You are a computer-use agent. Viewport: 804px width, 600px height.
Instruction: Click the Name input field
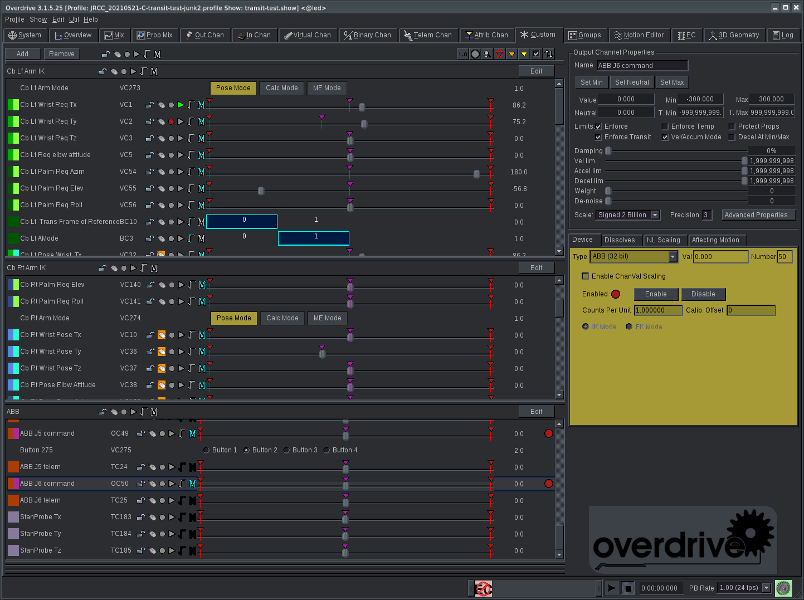pyautogui.click(x=642, y=66)
